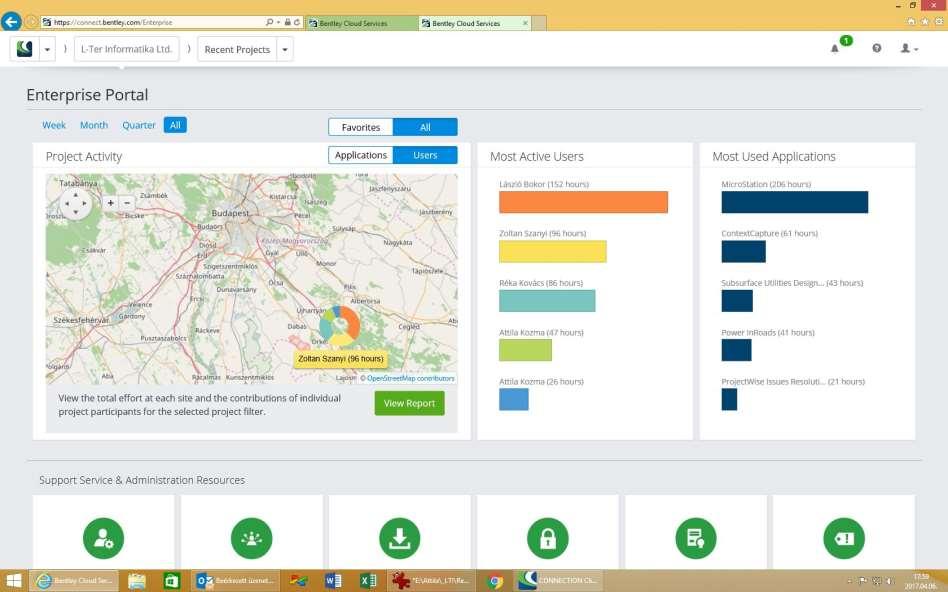
Task: Switch Project Activity to Applications view
Action: [361, 155]
